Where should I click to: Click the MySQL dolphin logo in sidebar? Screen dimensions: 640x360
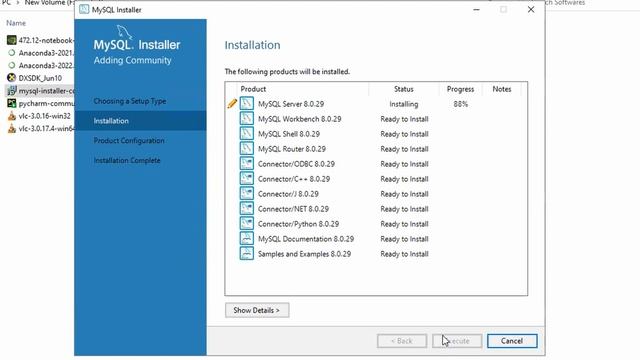point(124,32)
